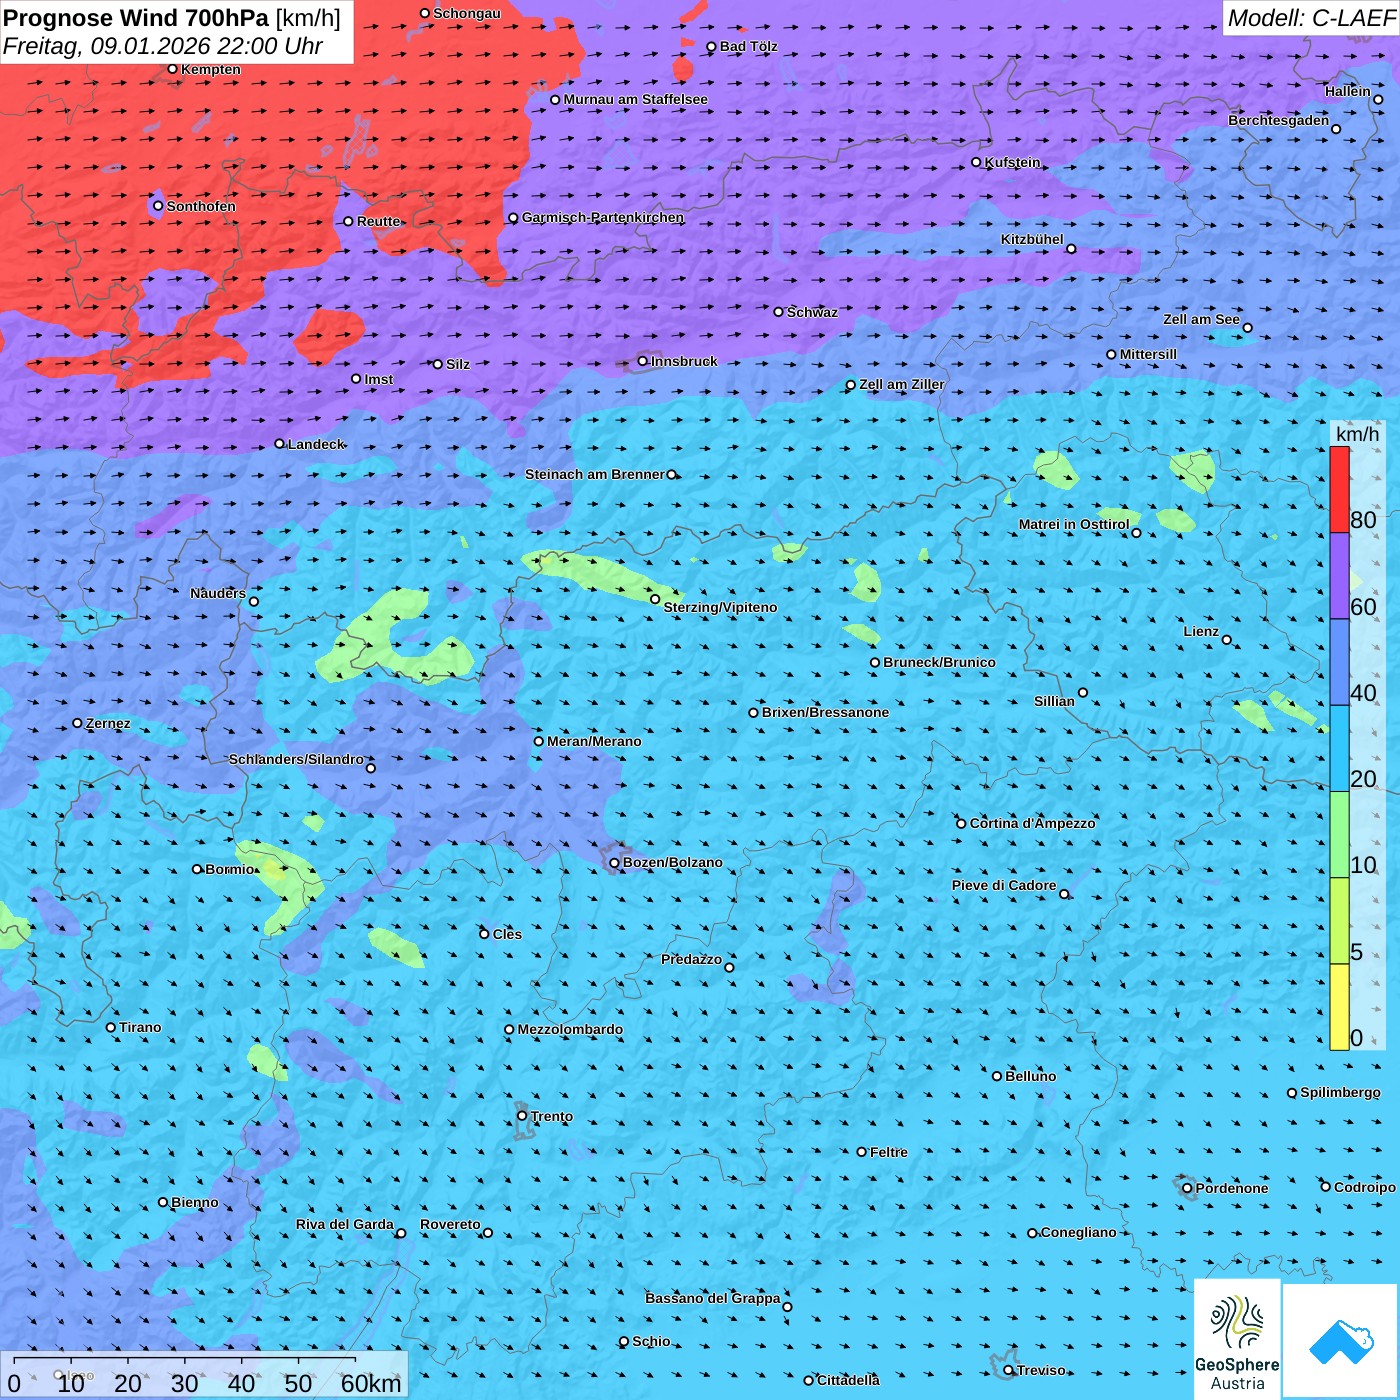Click the Treviso label
Viewport: 1400px width, 1400px height.
(1042, 1370)
